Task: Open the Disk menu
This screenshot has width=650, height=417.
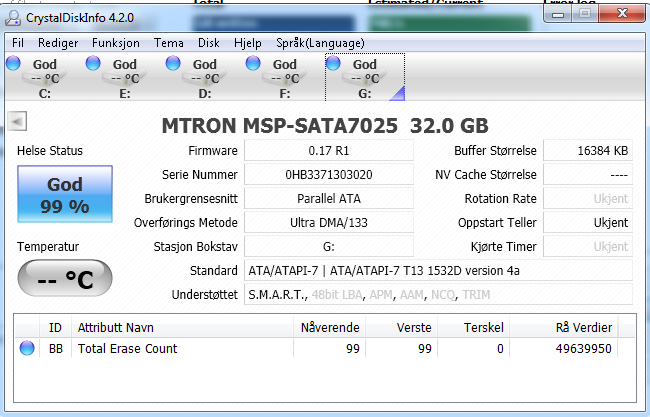Action: pyautogui.click(x=209, y=43)
